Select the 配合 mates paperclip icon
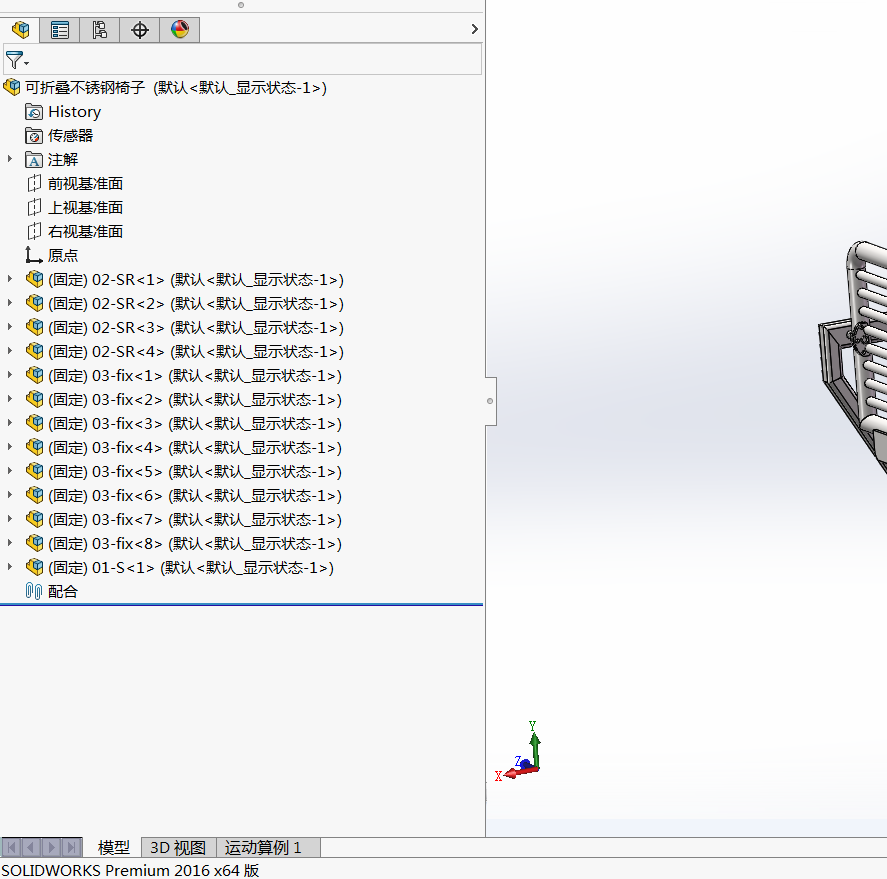 point(34,592)
